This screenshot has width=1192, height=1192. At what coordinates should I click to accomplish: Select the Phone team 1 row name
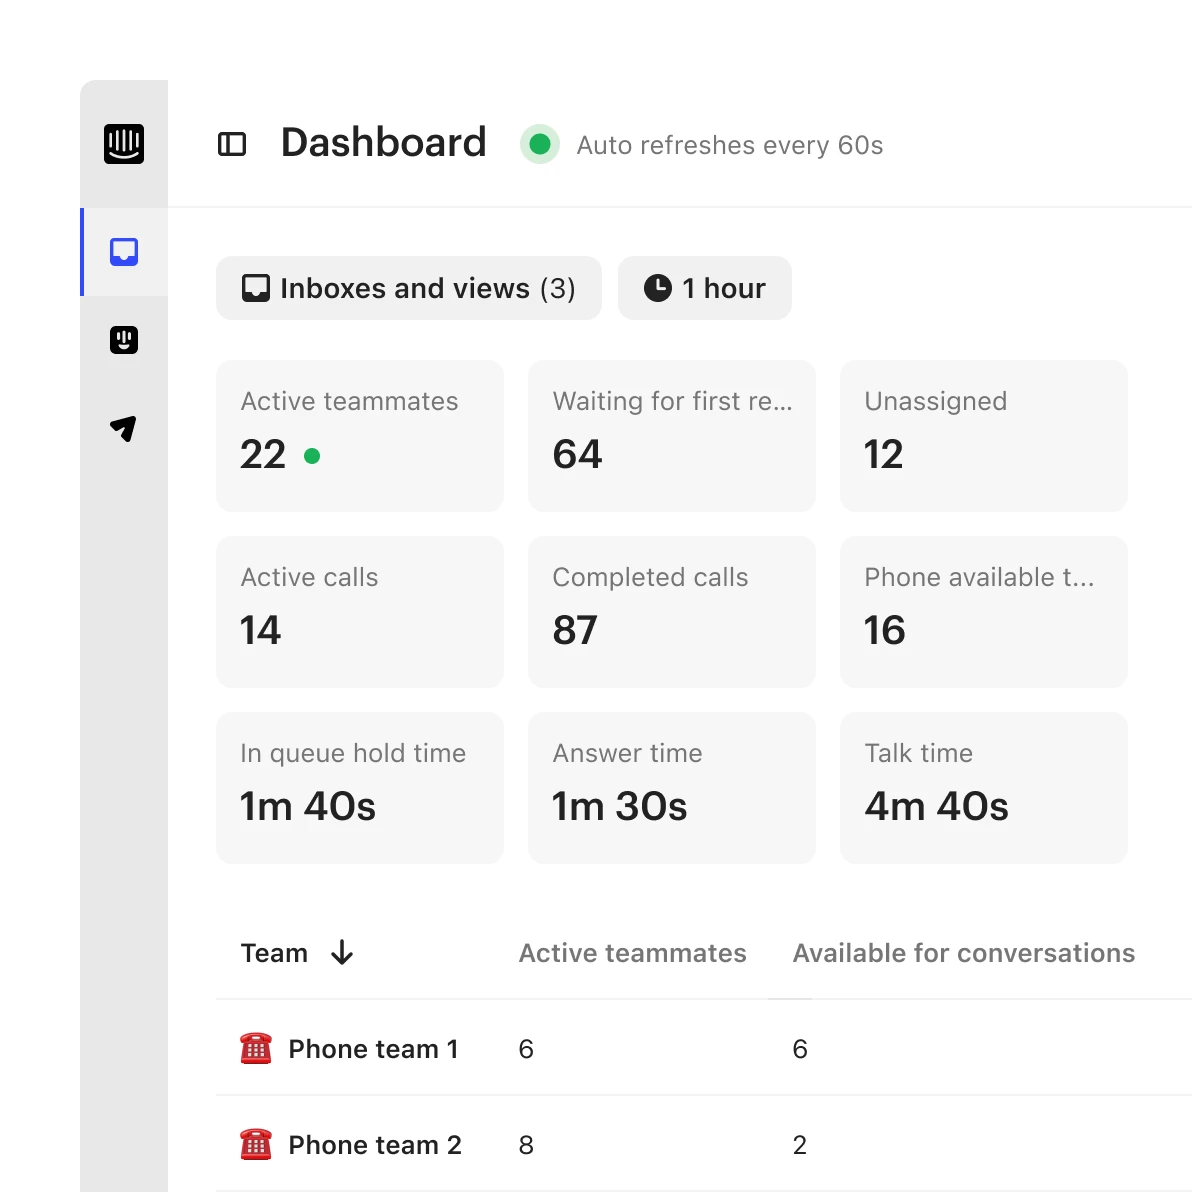pyautogui.click(x=373, y=1048)
